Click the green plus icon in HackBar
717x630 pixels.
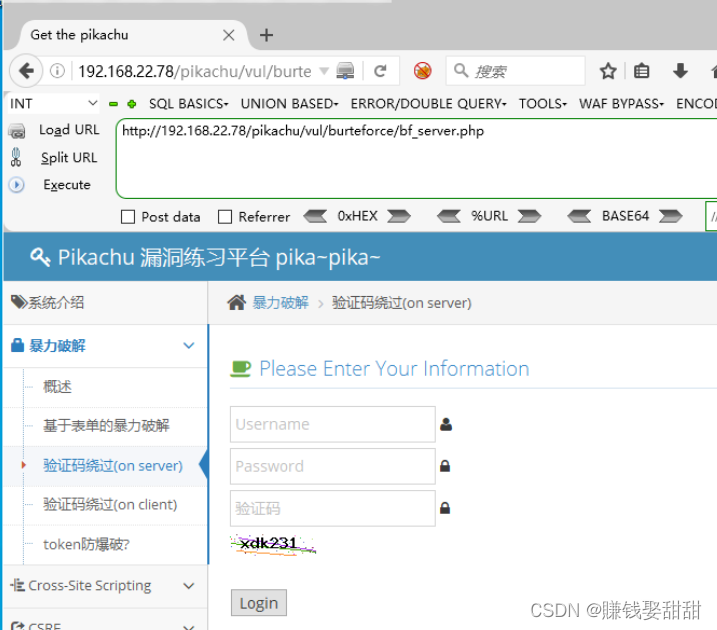point(132,104)
